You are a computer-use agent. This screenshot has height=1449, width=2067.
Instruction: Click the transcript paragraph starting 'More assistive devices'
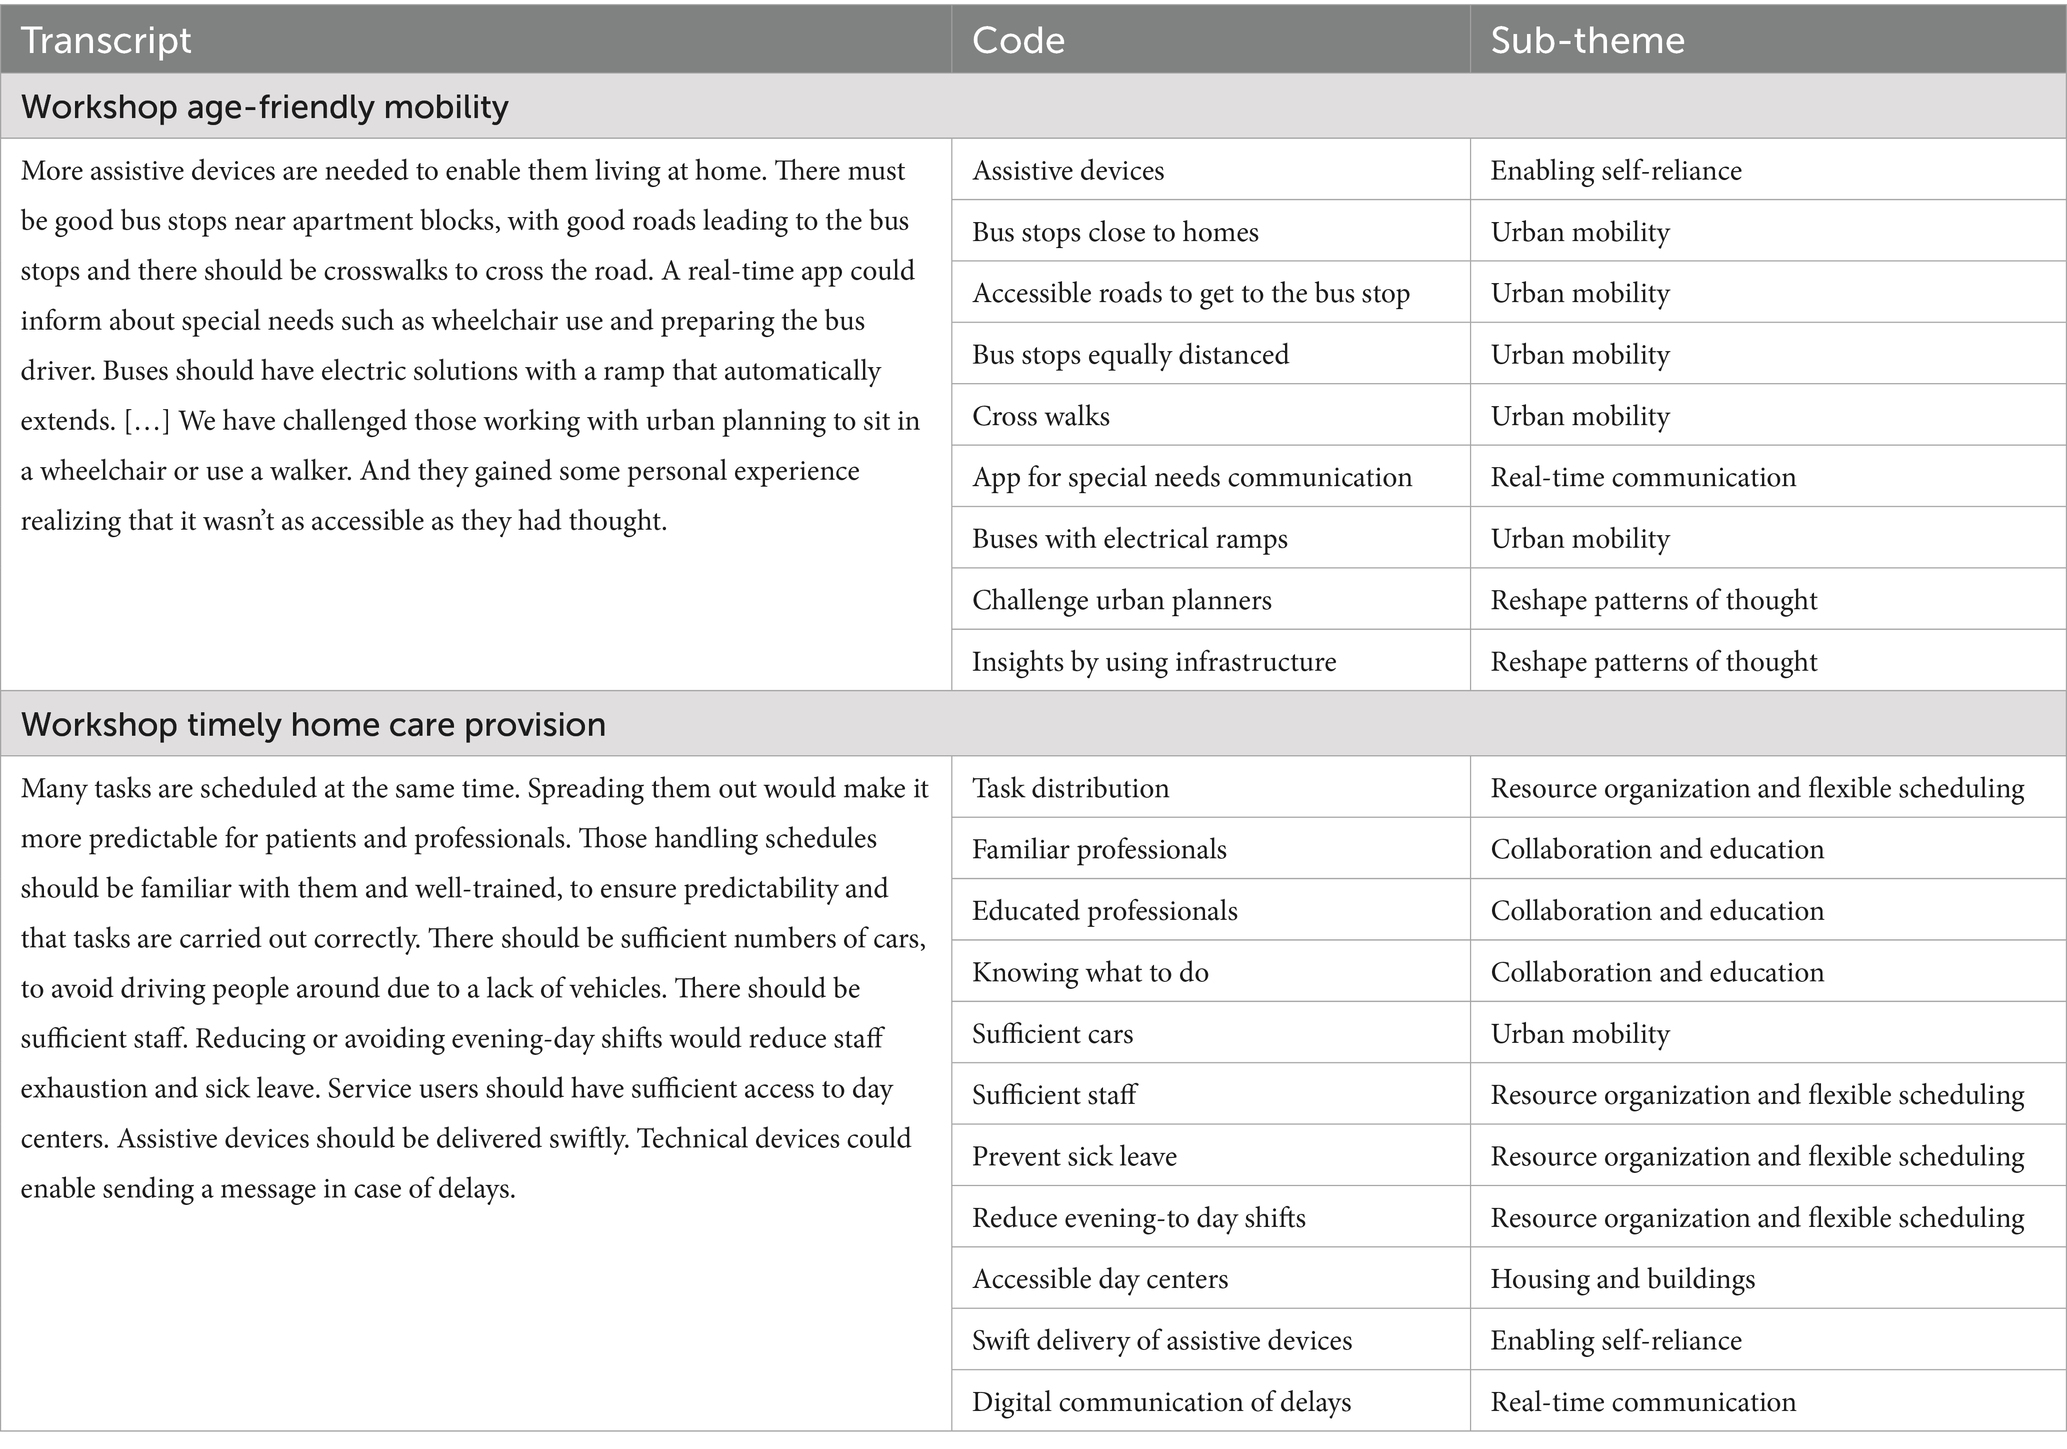click(470, 346)
